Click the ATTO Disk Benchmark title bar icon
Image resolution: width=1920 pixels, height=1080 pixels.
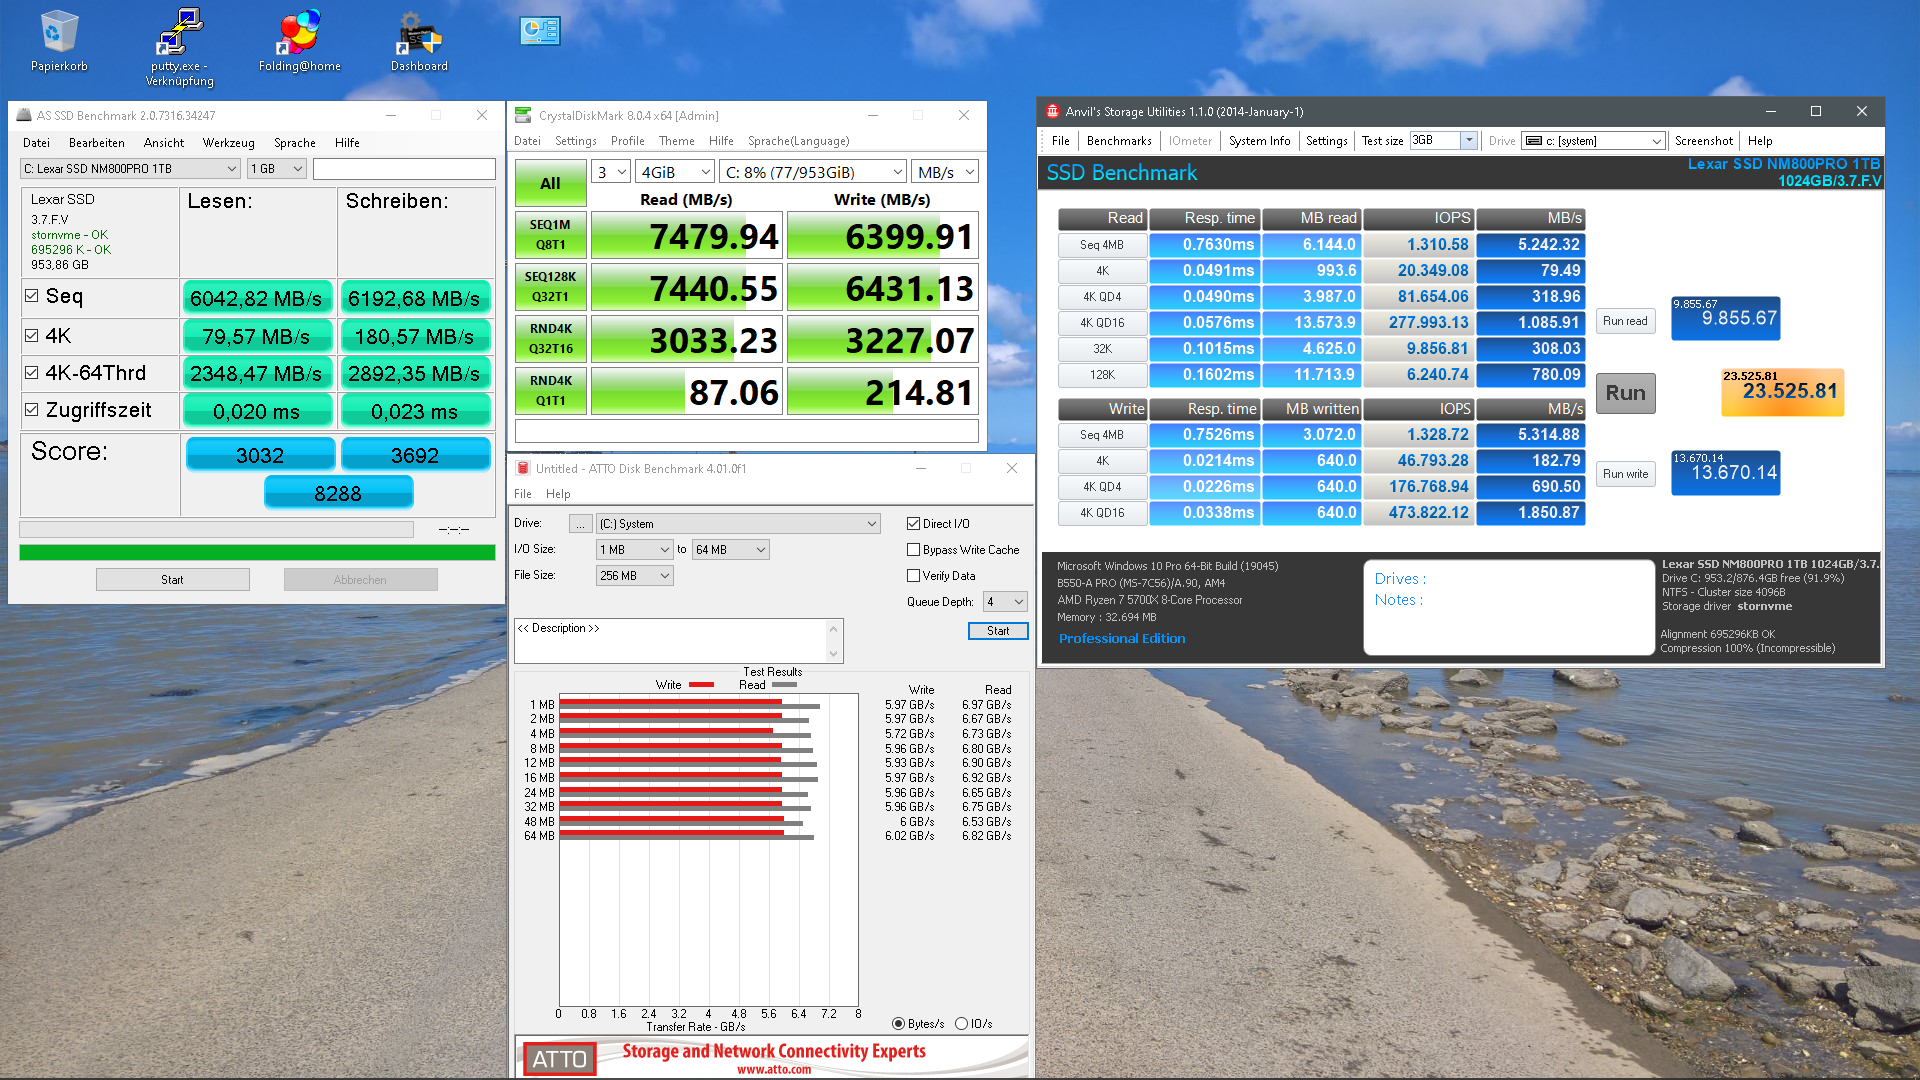(x=523, y=468)
